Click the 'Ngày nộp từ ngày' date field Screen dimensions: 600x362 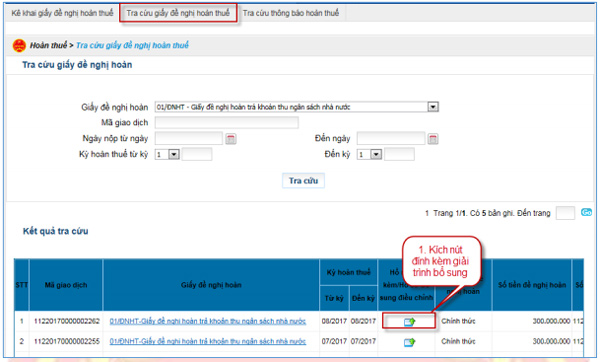point(189,138)
